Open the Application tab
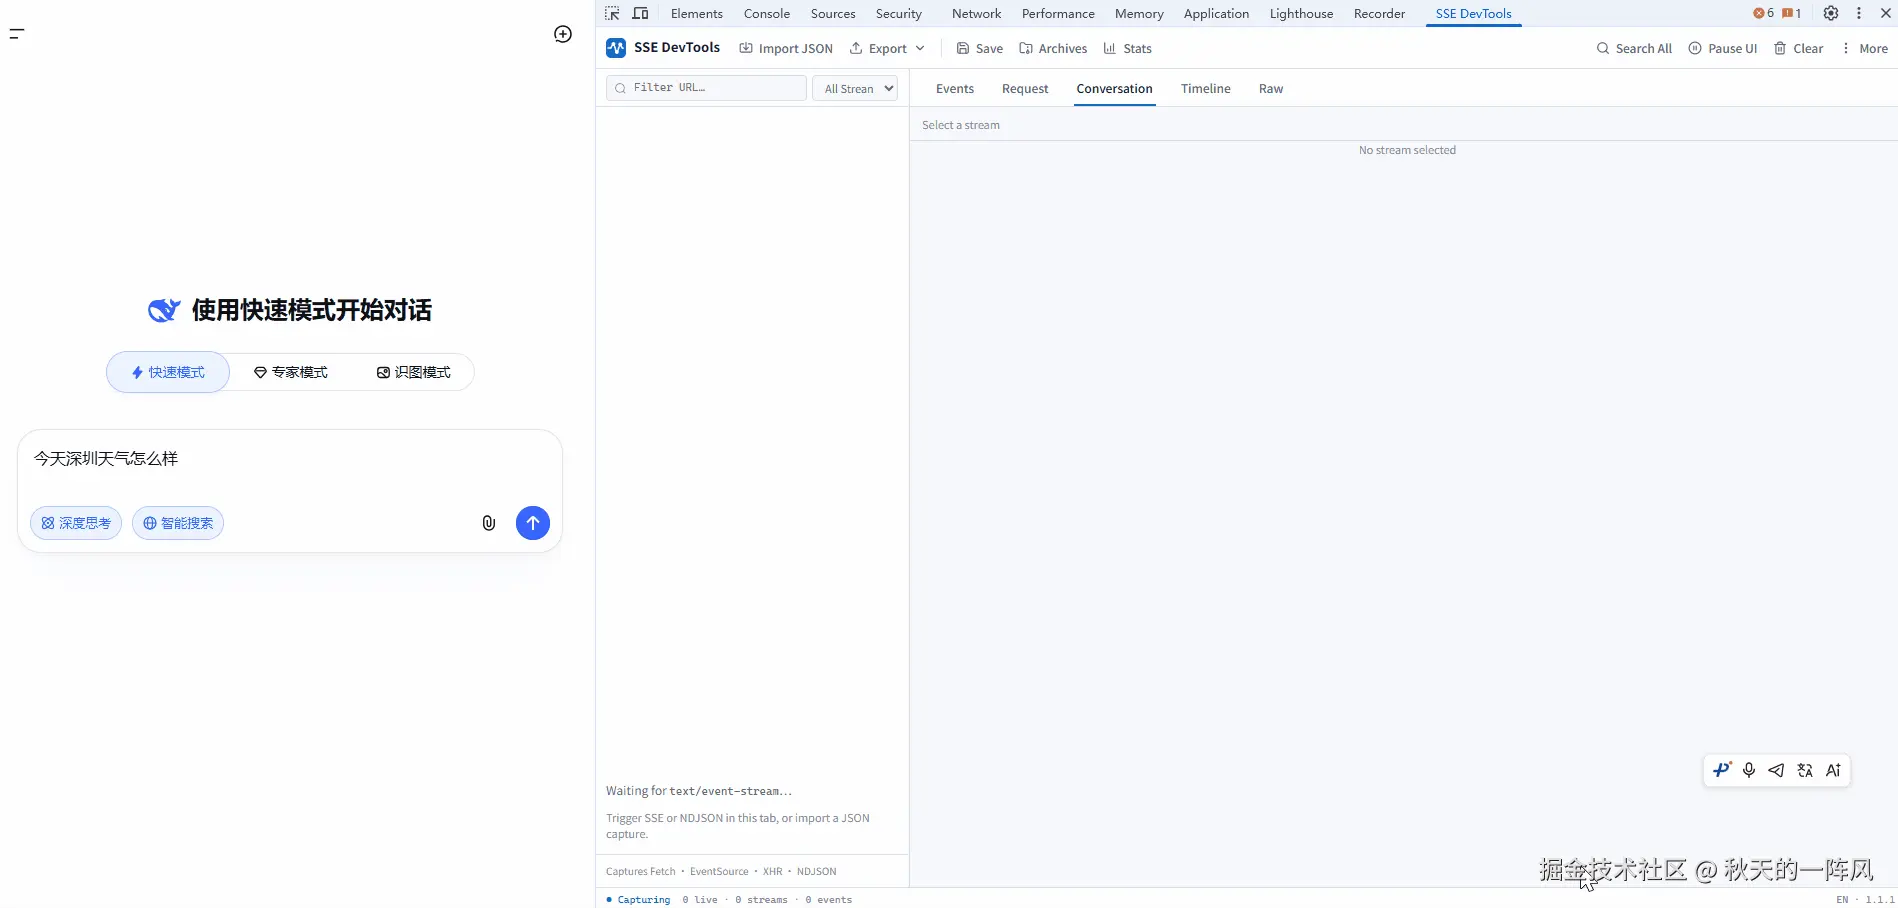 click(1216, 13)
